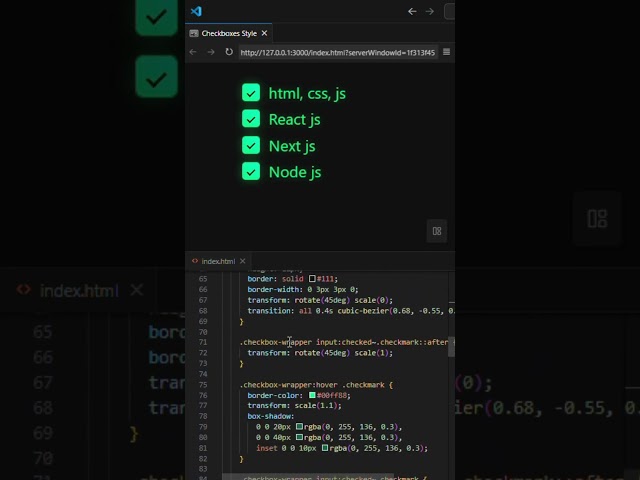This screenshot has width=640, height=480.
Task: Reload the preview page
Action: point(229,52)
